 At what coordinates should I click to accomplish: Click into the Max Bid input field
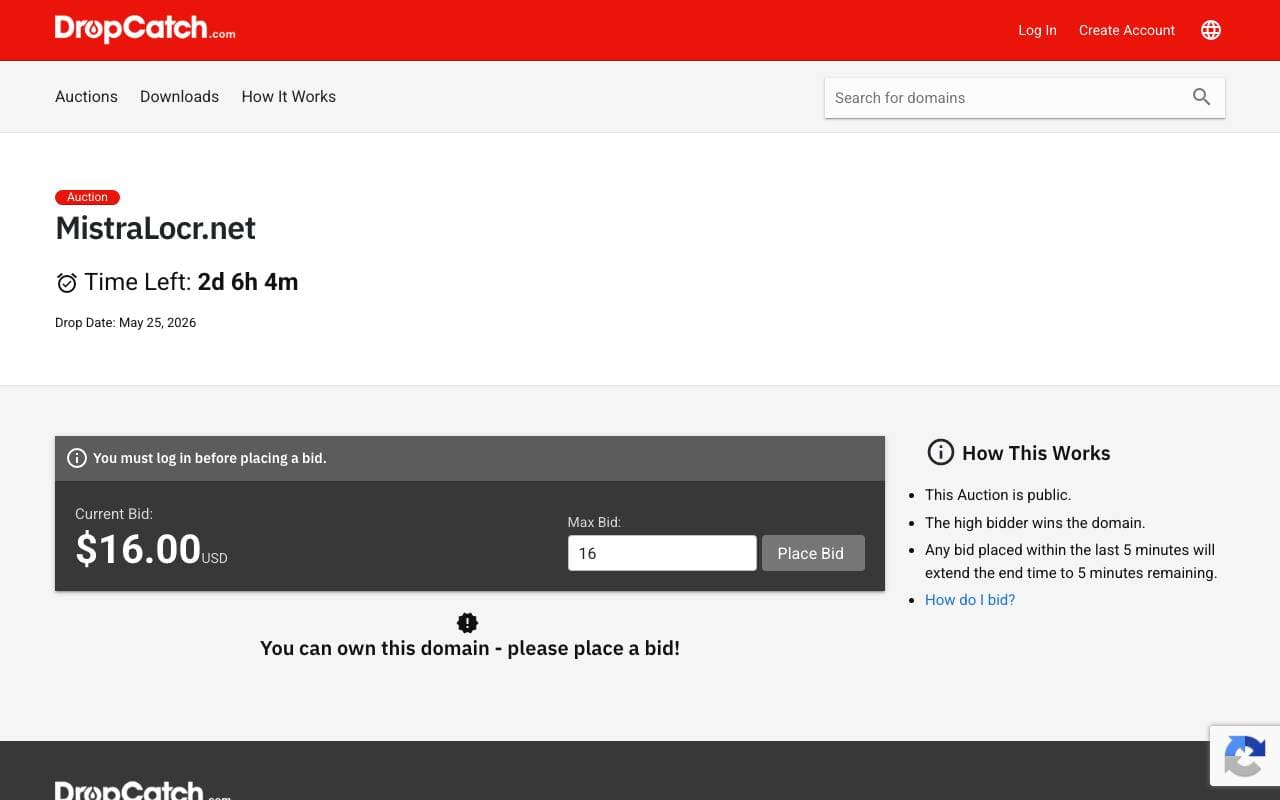click(662, 553)
